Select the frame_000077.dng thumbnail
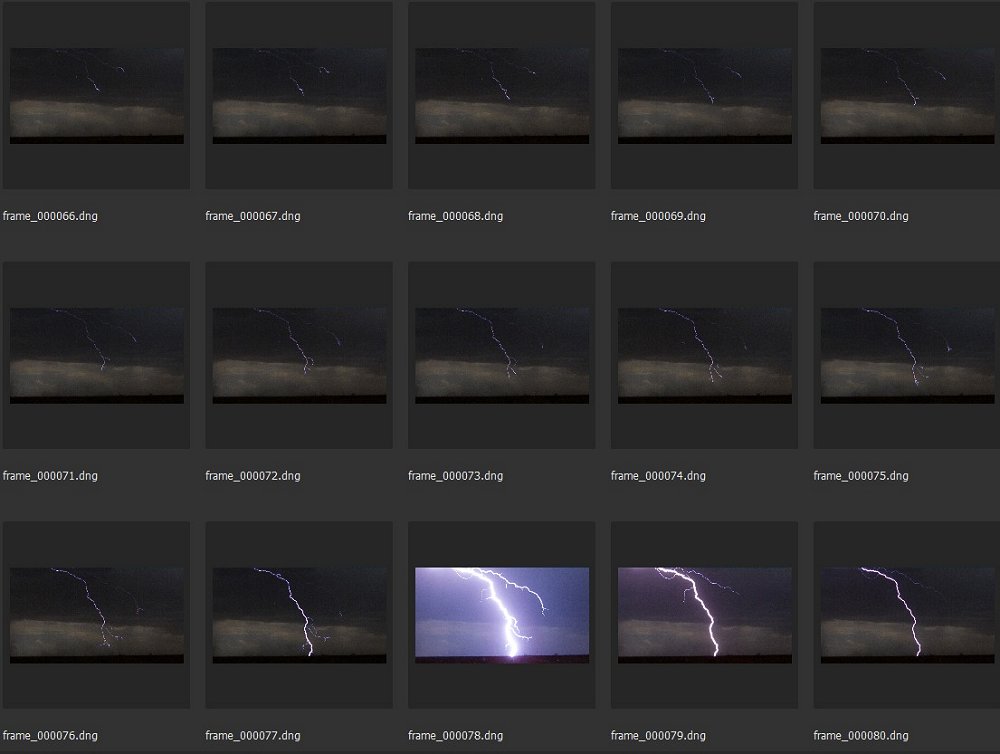 coord(300,616)
